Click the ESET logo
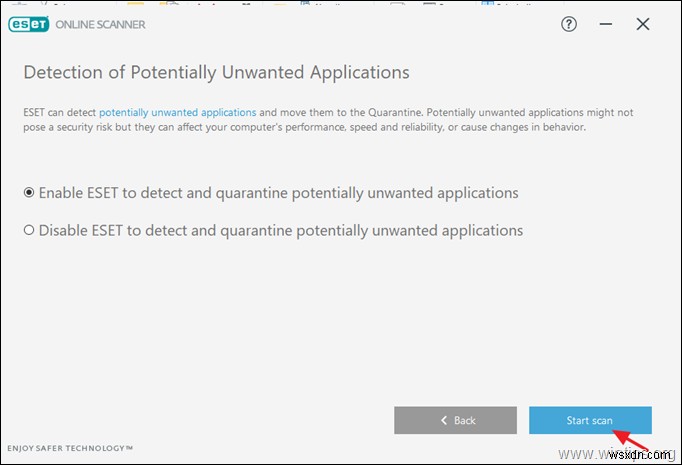The width and height of the screenshot is (682, 465). (x=29, y=24)
